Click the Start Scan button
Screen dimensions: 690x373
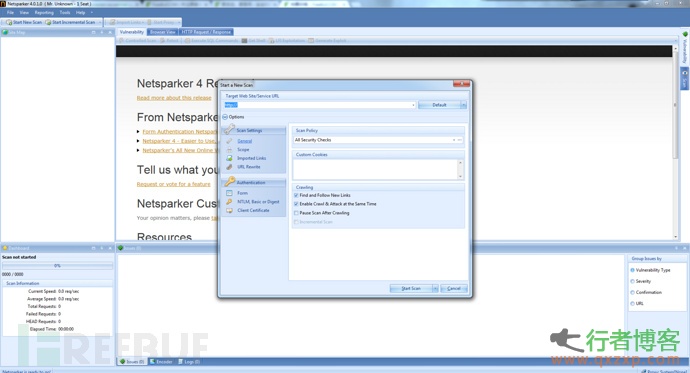[411, 289]
